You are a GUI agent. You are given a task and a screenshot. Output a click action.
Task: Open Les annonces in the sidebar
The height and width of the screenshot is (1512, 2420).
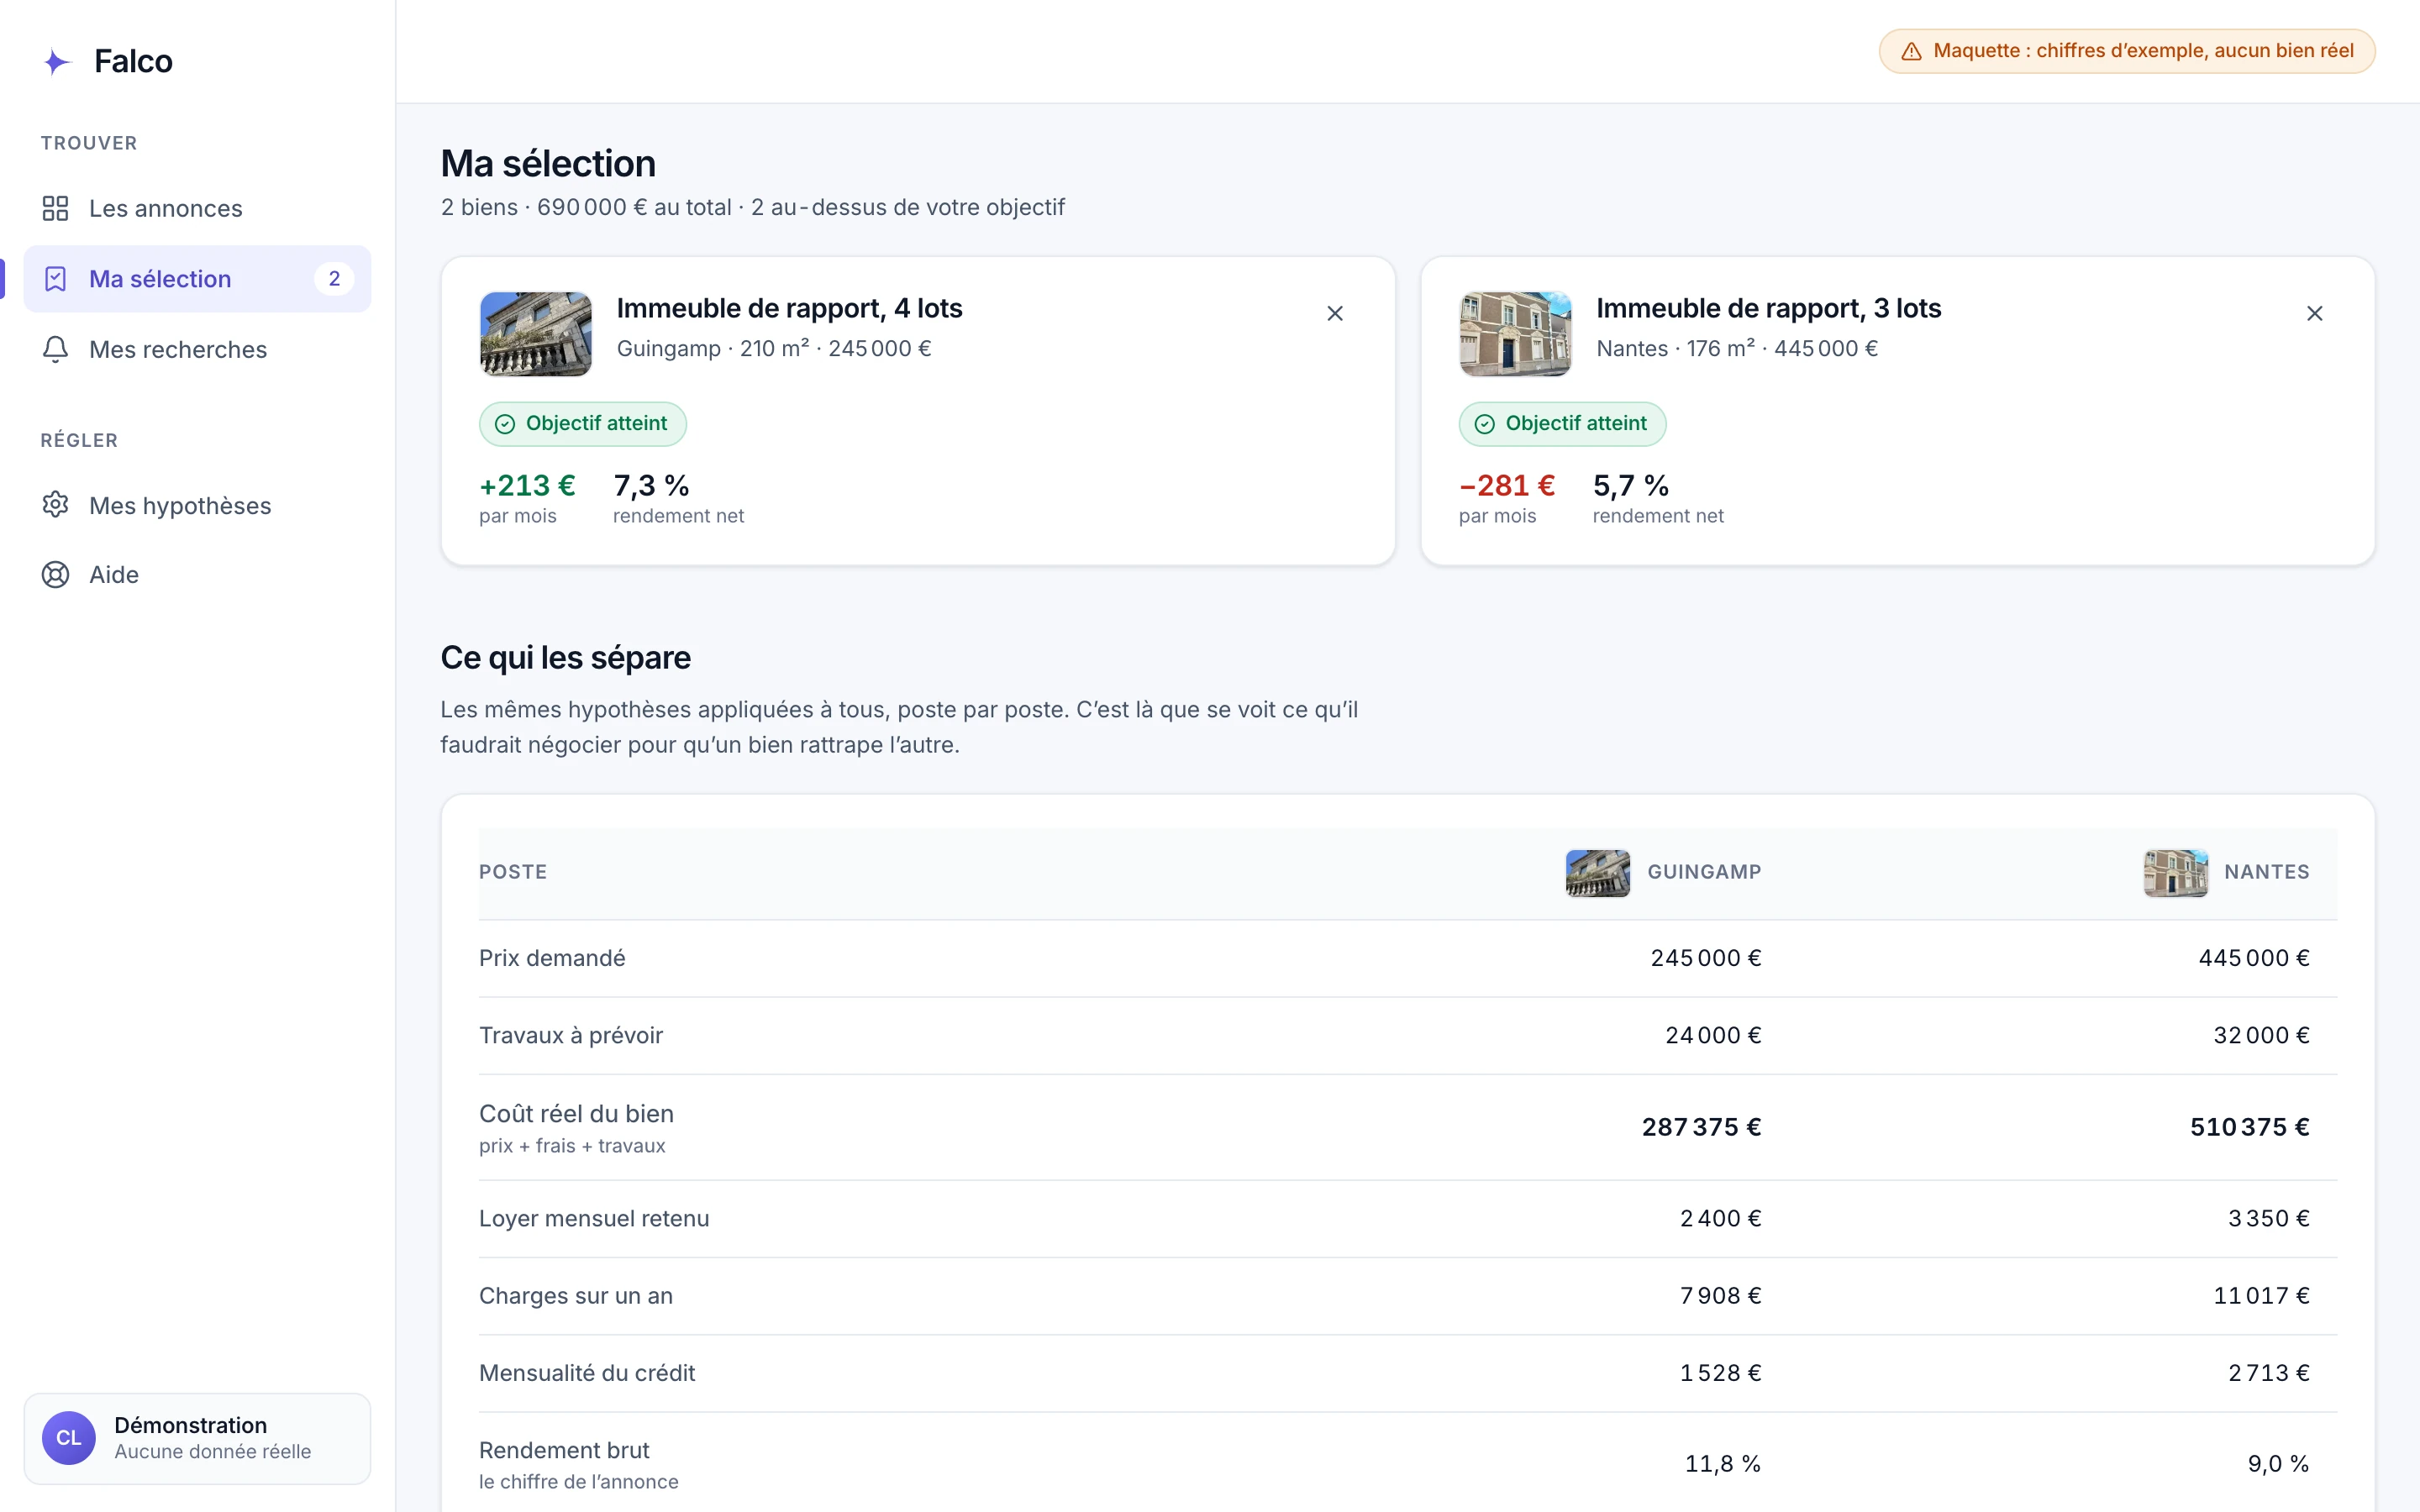pos(197,208)
